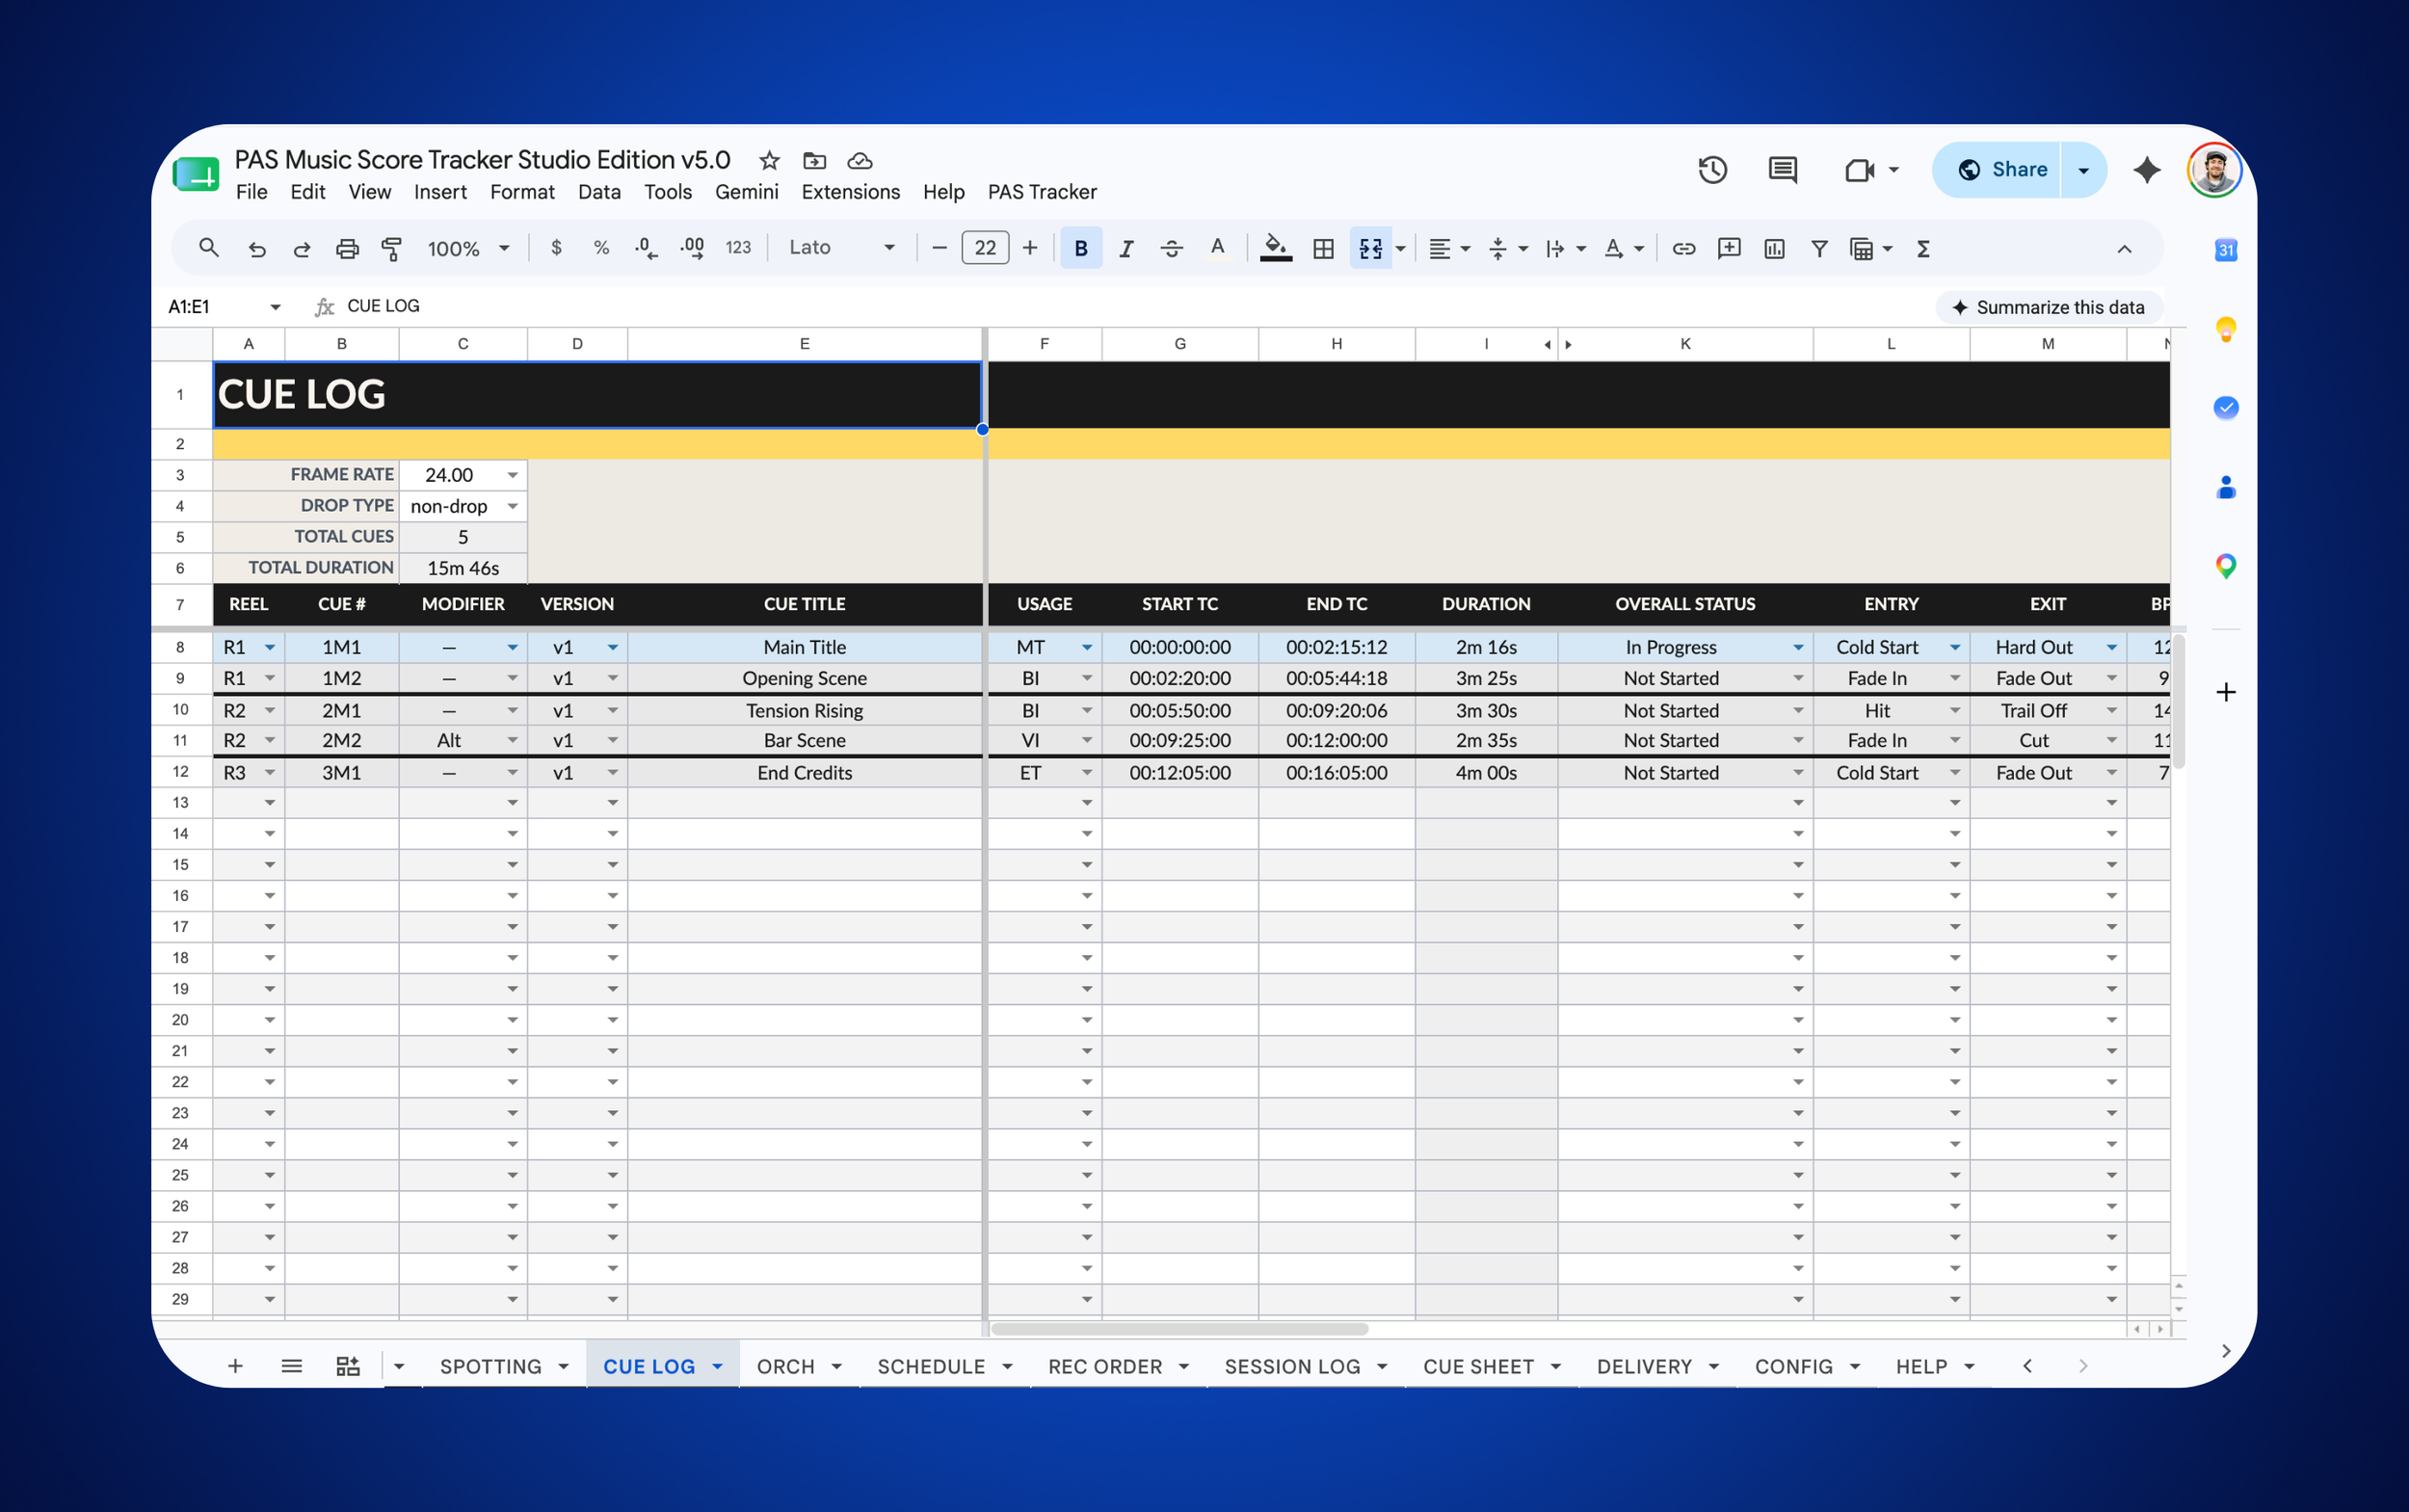Viewport: 2409px width, 1512px height.
Task: Switch to the SPOTTING tab
Action: pos(491,1366)
